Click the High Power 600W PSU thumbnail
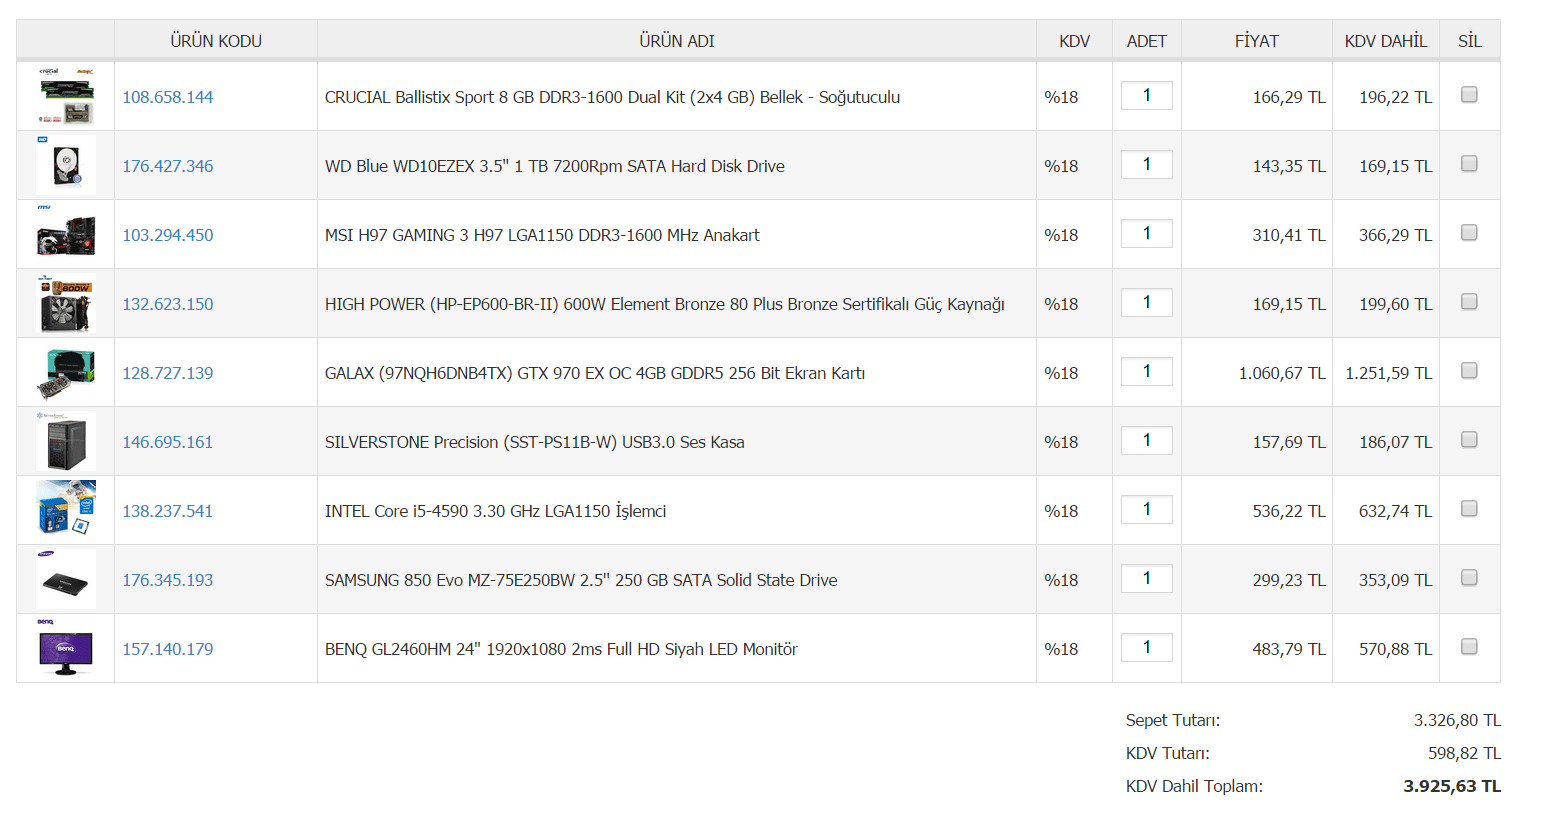This screenshot has width=1542, height=819. 66,303
